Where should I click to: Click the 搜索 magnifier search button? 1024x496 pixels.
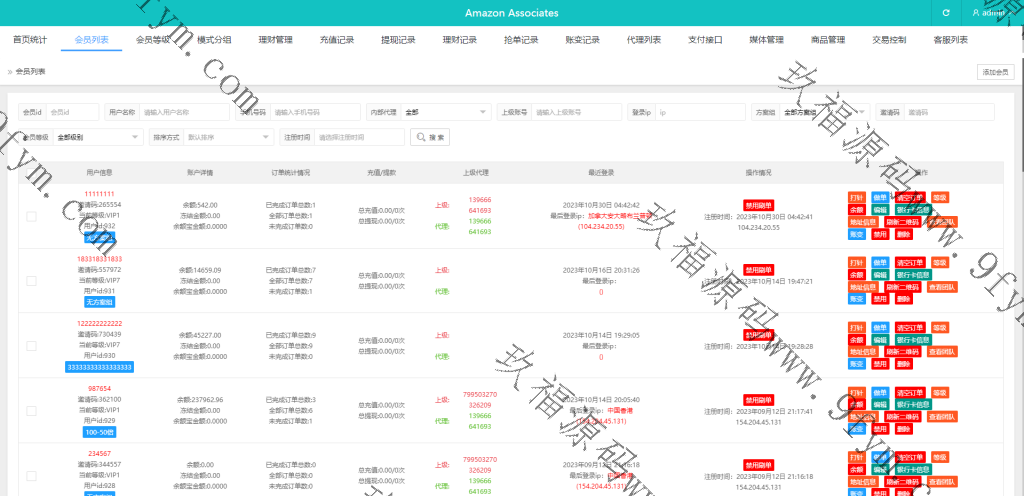tap(430, 137)
